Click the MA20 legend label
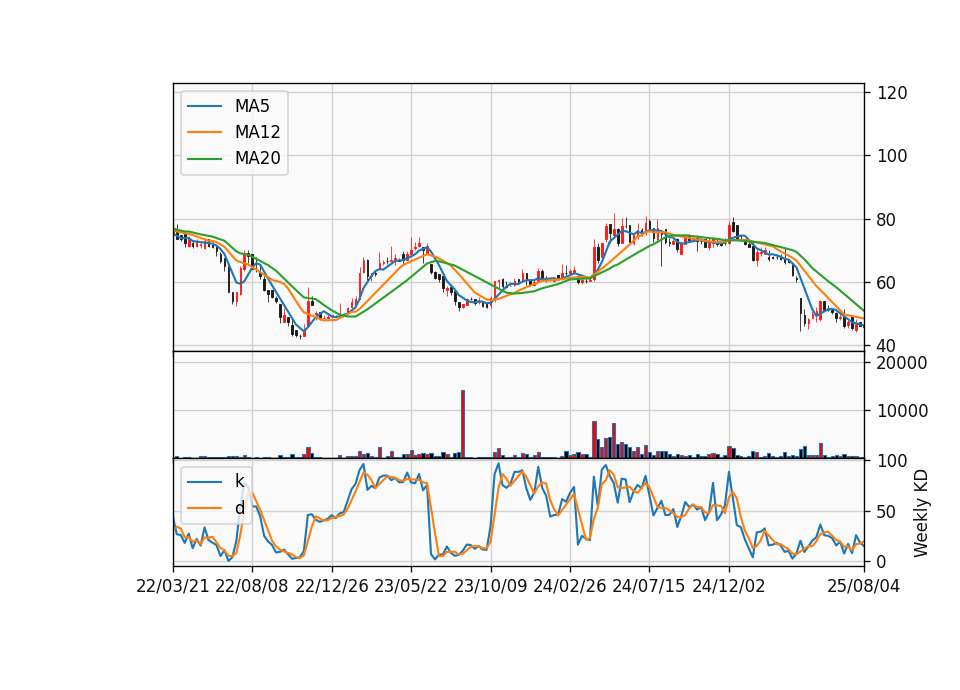 point(257,159)
